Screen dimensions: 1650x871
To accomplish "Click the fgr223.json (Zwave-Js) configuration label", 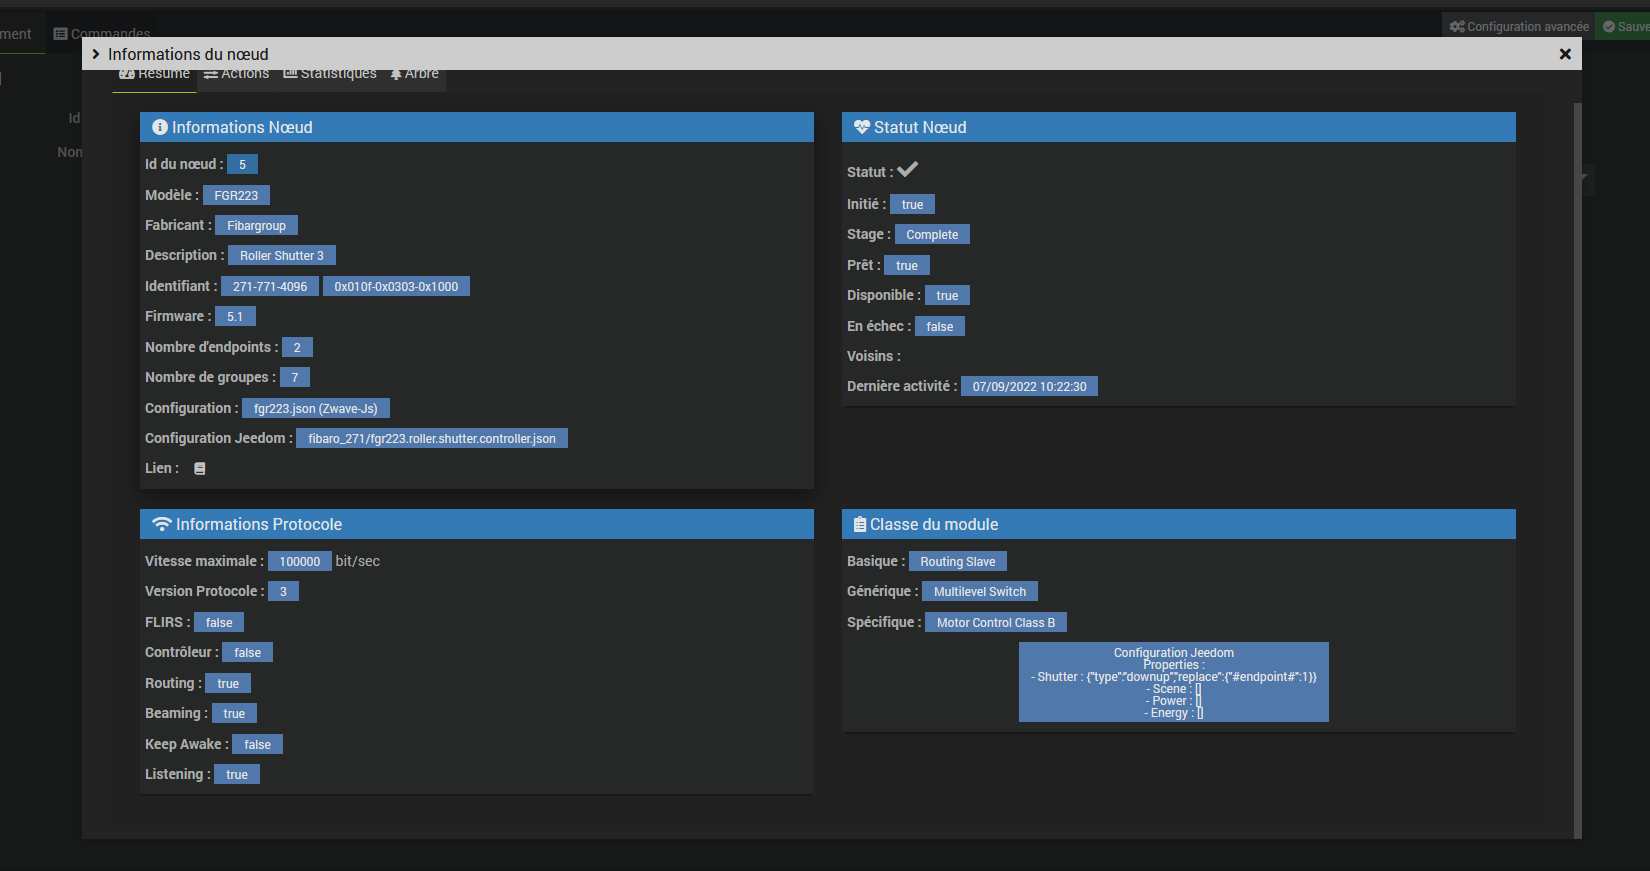I will coord(315,408).
